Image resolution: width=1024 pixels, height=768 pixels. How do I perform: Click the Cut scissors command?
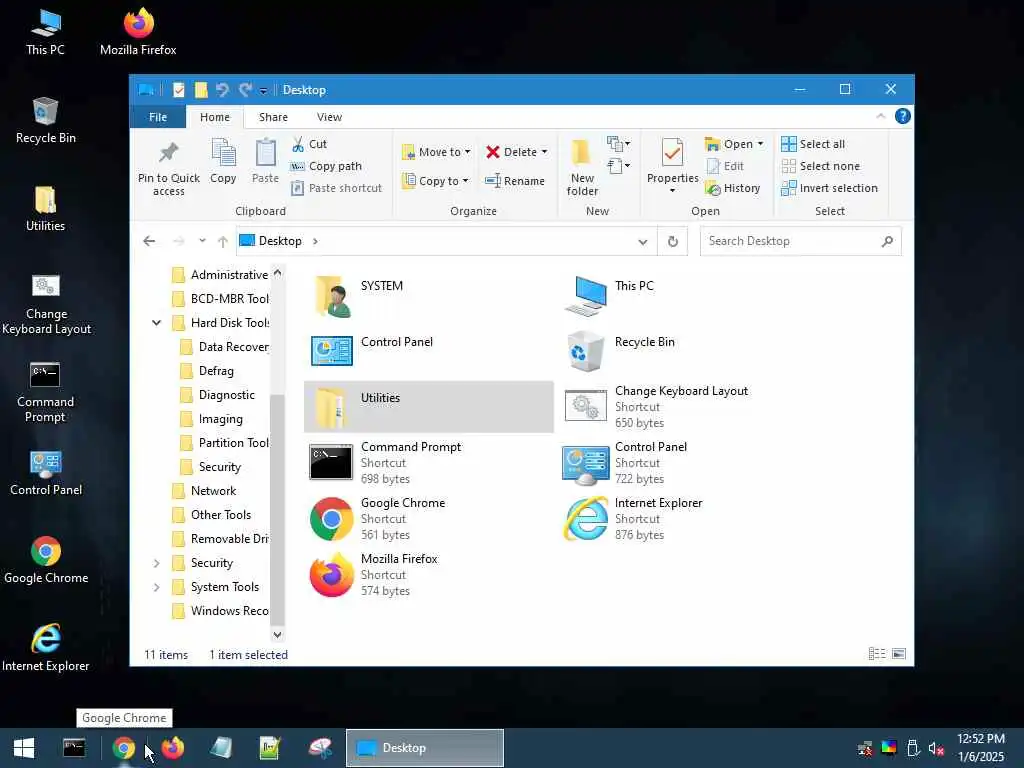click(x=310, y=144)
